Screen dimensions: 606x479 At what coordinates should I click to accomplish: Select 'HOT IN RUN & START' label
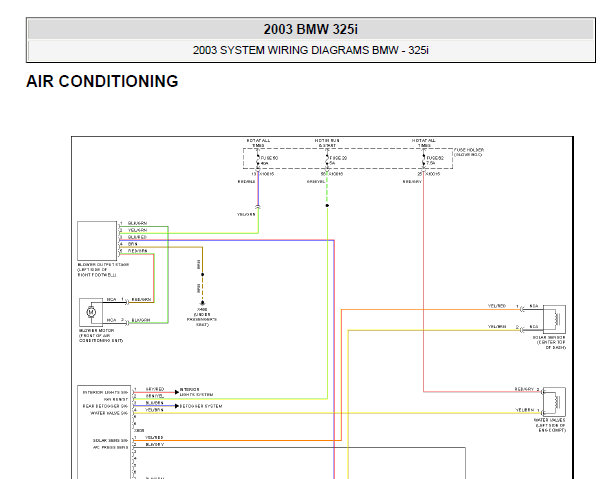coord(327,143)
